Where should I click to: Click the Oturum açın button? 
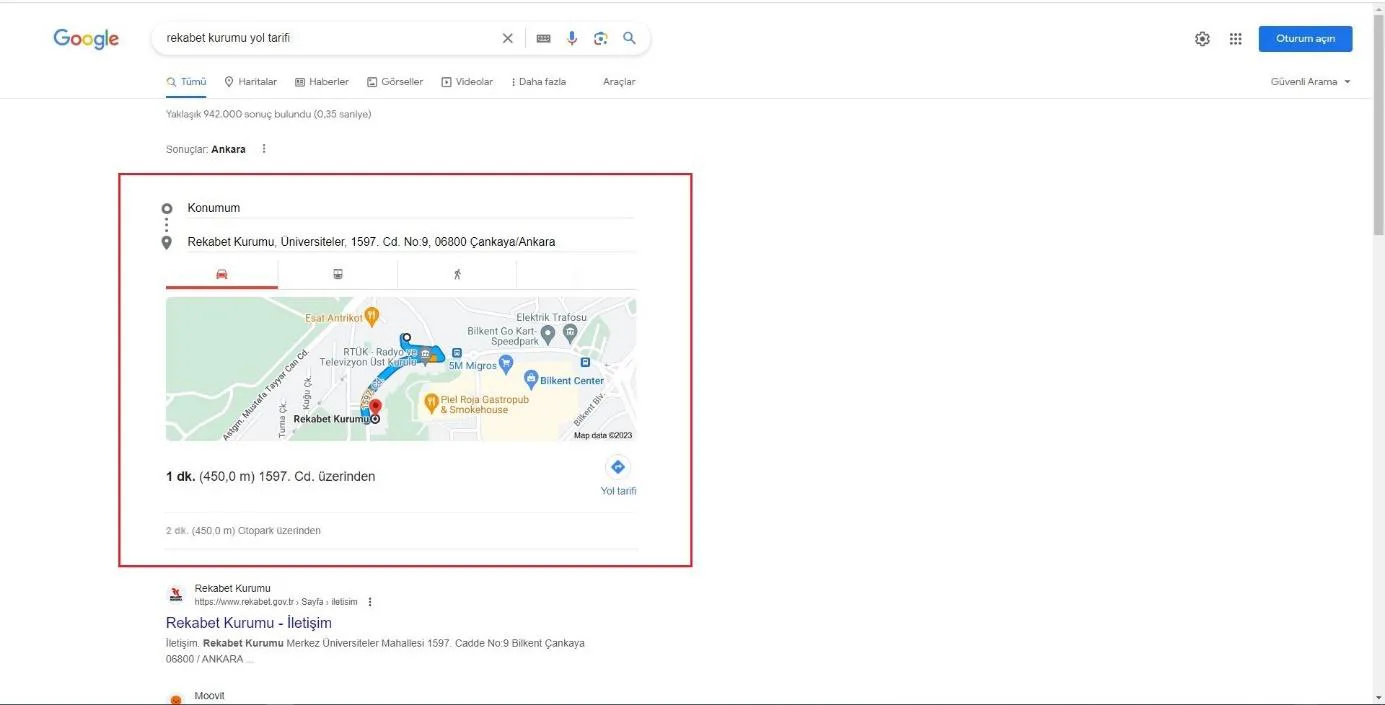point(1305,39)
